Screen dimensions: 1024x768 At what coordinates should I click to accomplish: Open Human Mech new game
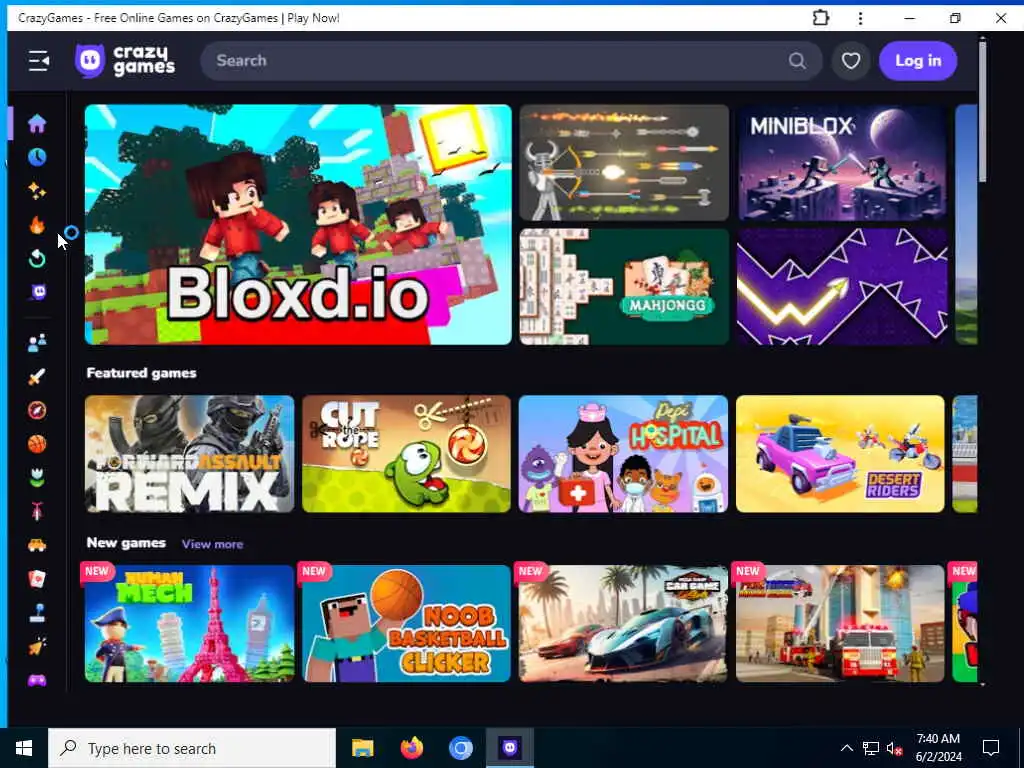tap(189, 623)
